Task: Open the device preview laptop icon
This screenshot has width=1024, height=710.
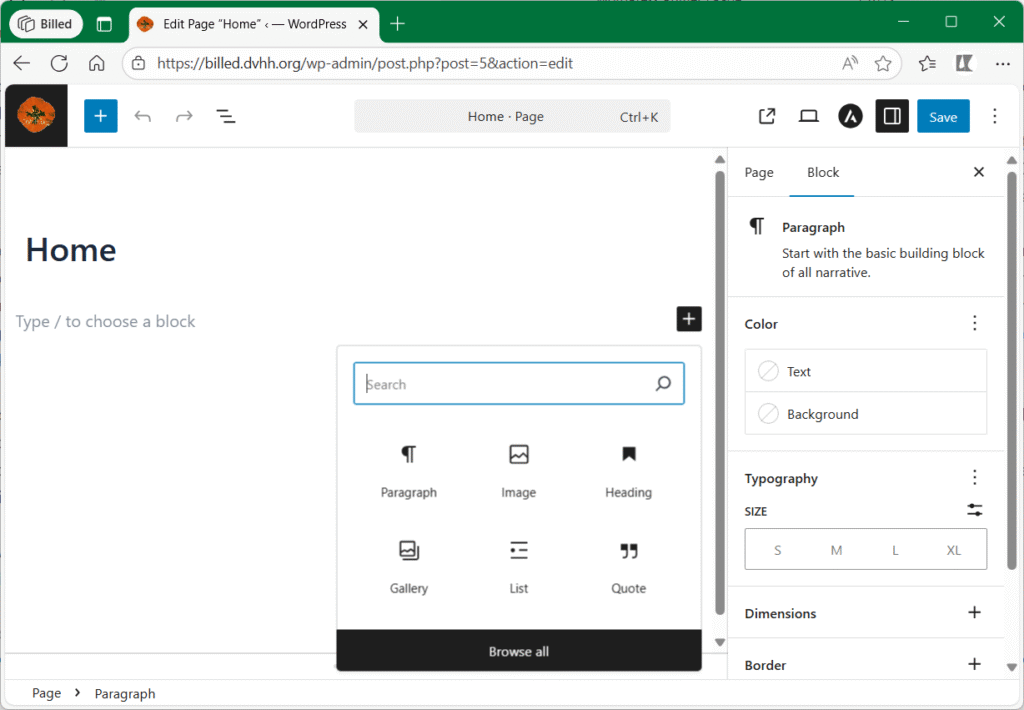Action: [809, 116]
